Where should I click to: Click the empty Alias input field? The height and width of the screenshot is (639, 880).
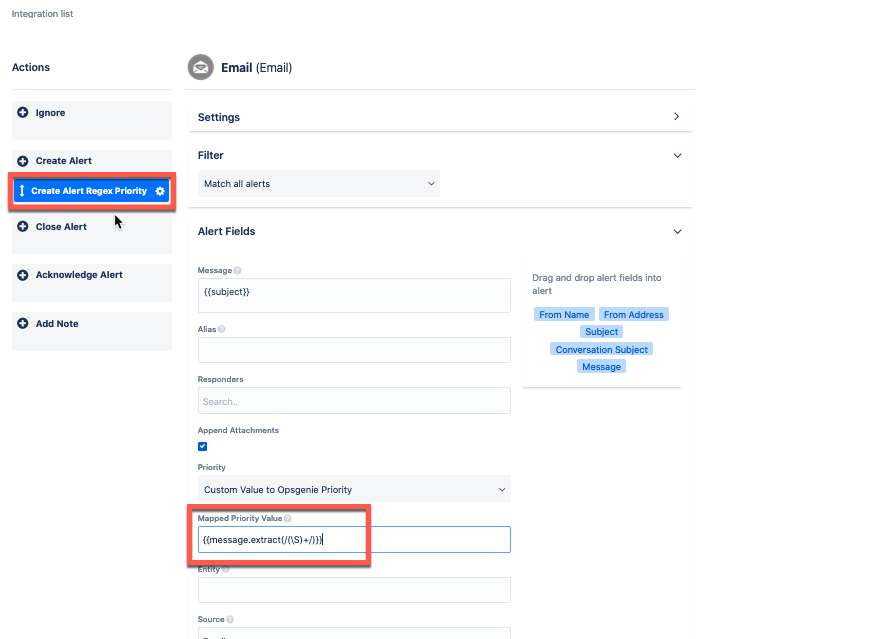354,350
